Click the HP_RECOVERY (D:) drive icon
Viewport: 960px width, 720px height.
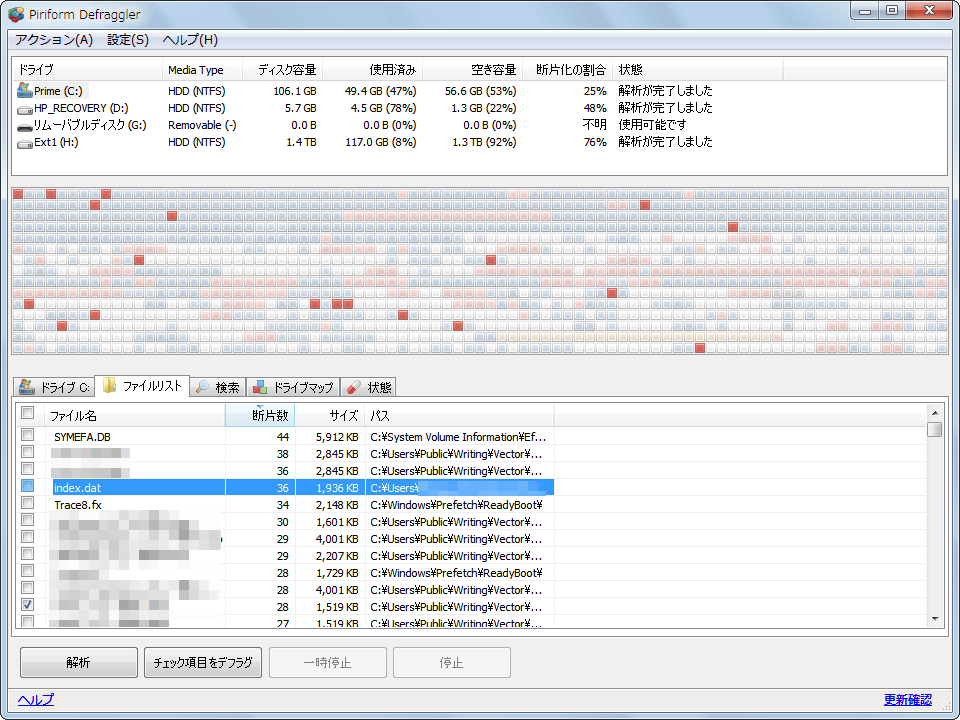click(x=24, y=109)
